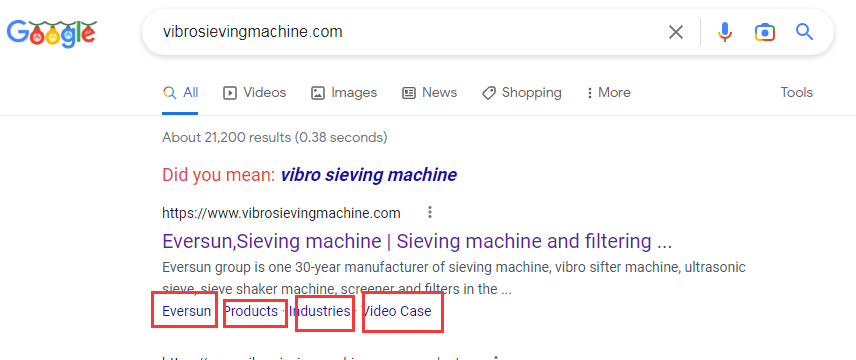The height and width of the screenshot is (360, 856).
Task: Visit the Video Case sitelink
Action: click(397, 311)
